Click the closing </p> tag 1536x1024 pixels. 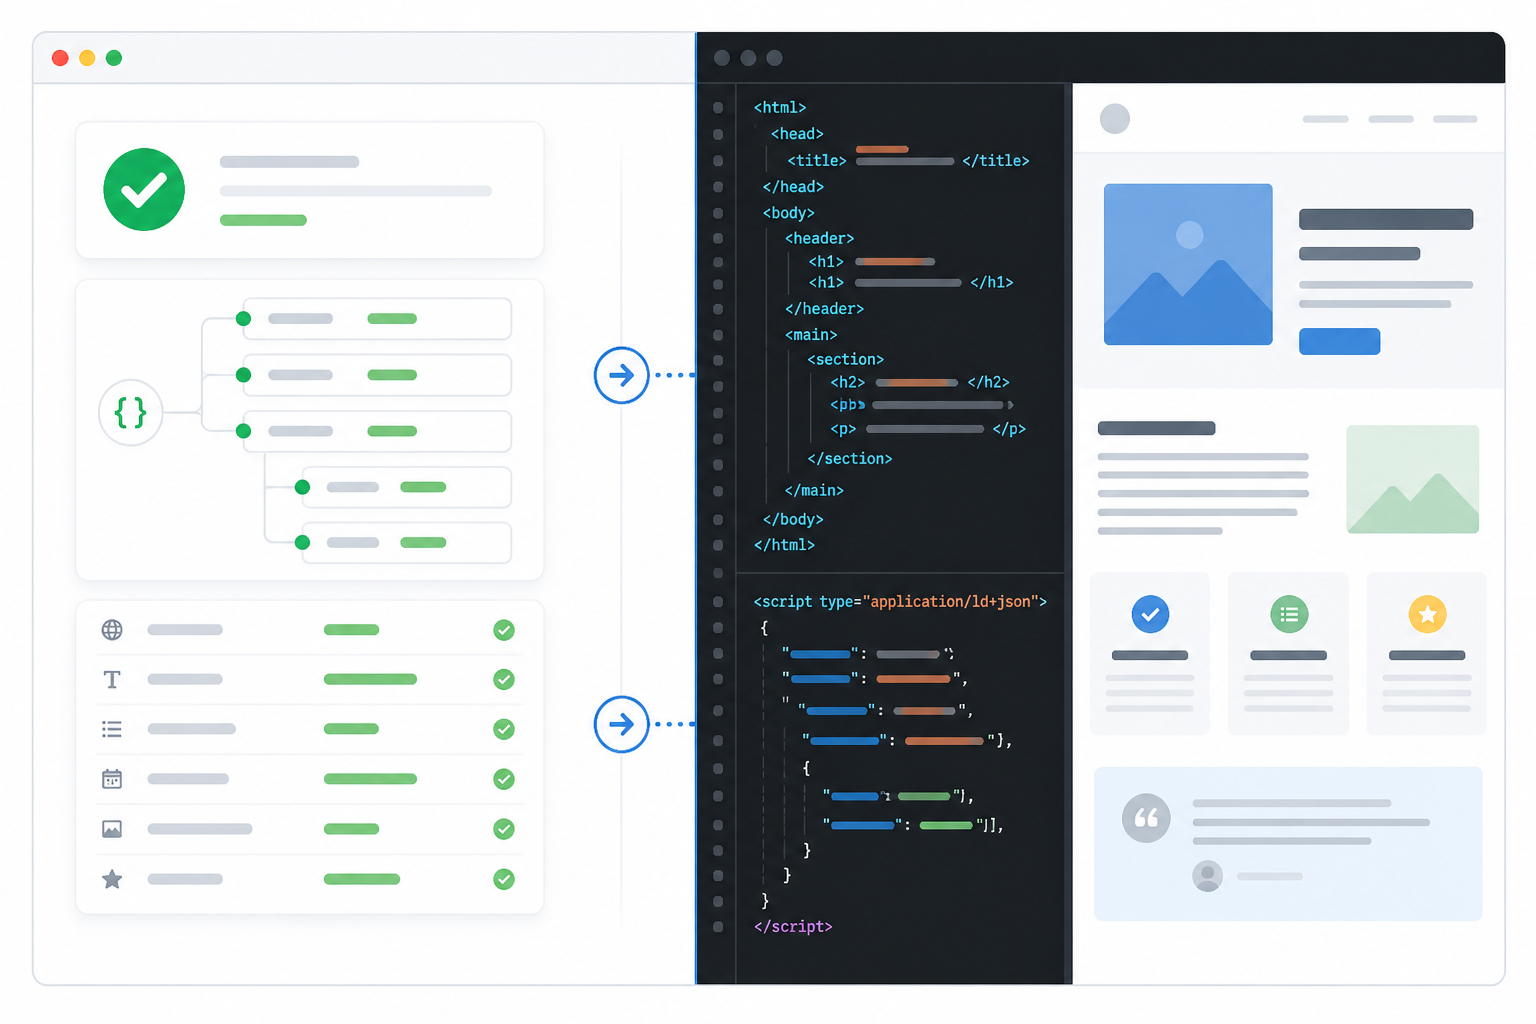pos(1009,429)
